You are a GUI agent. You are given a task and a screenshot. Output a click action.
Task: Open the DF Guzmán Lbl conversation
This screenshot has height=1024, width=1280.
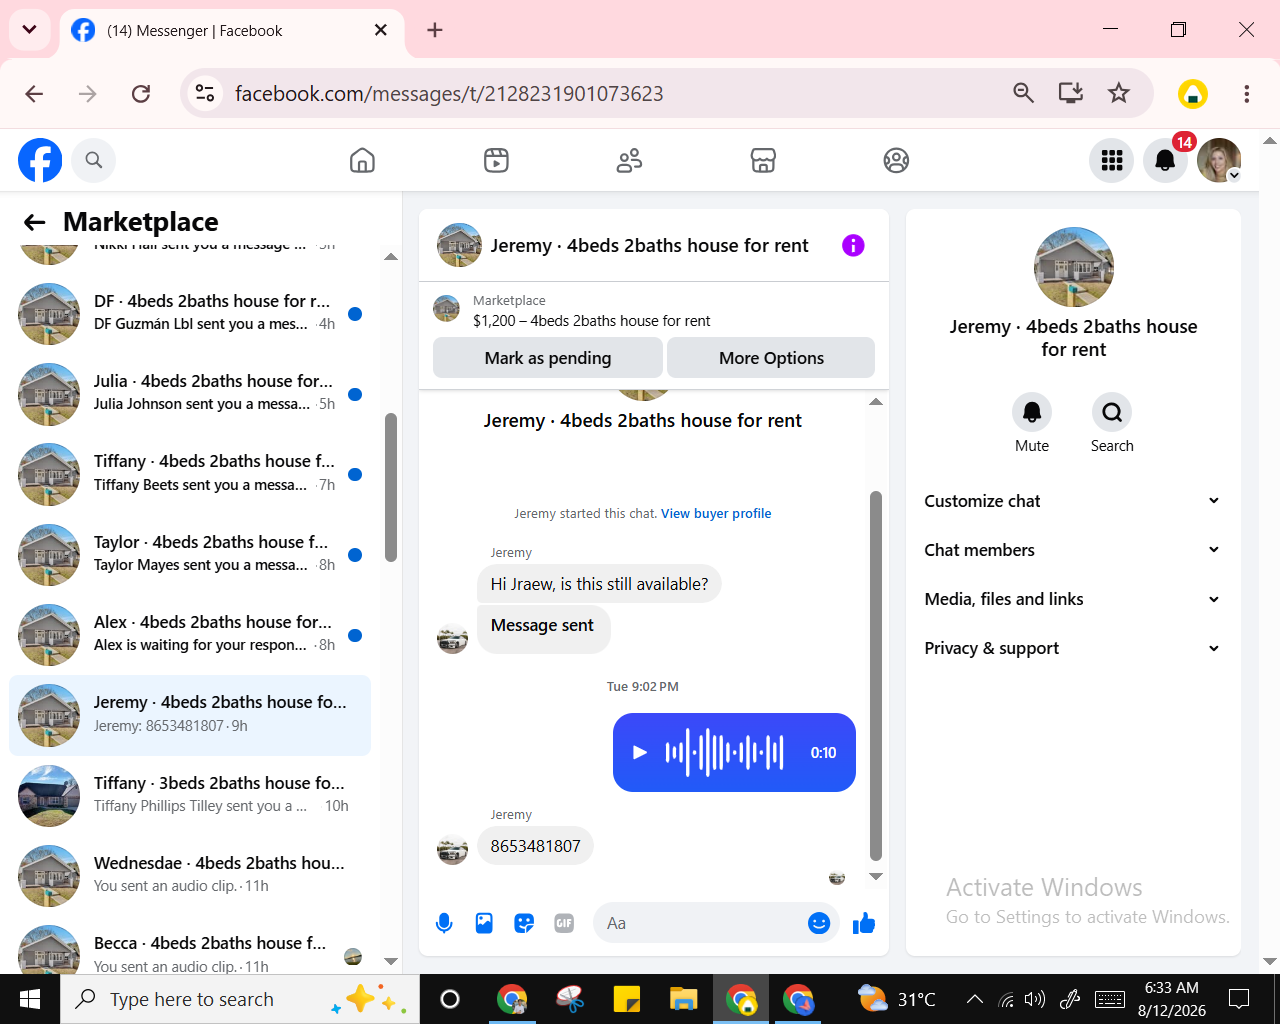click(x=190, y=313)
